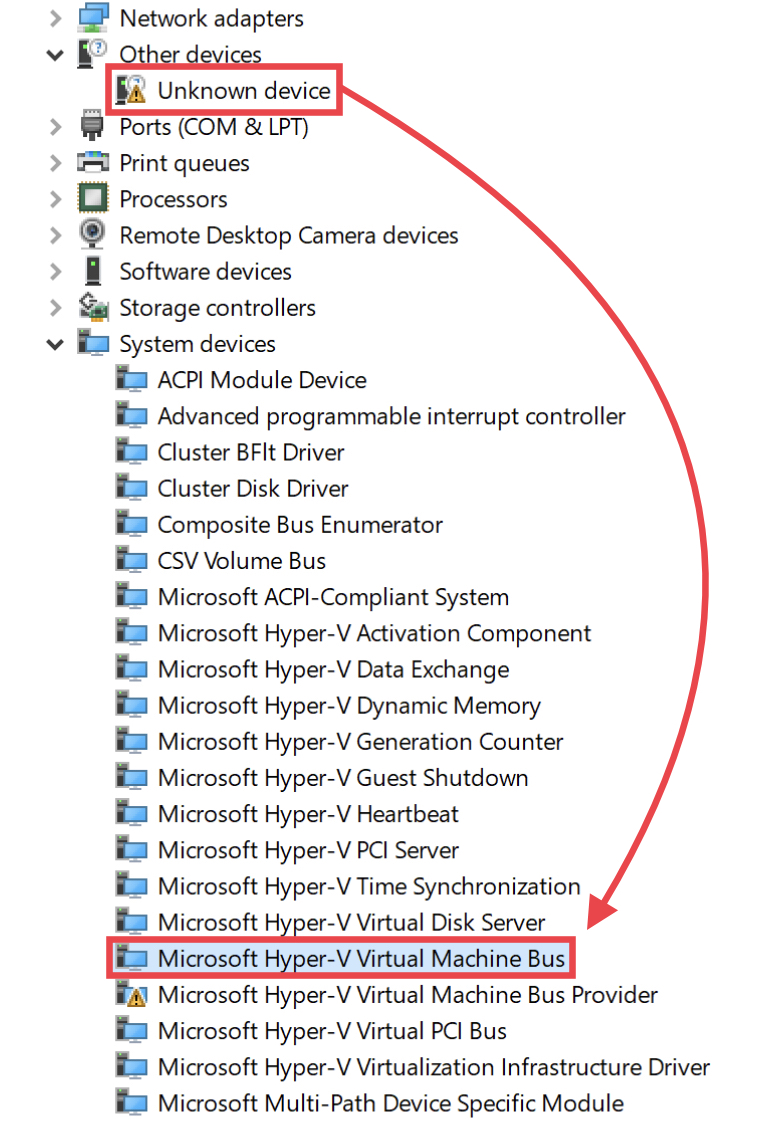The height and width of the screenshot is (1123, 767).
Task: Select the ACPI Module Device entry
Action: pos(262,380)
